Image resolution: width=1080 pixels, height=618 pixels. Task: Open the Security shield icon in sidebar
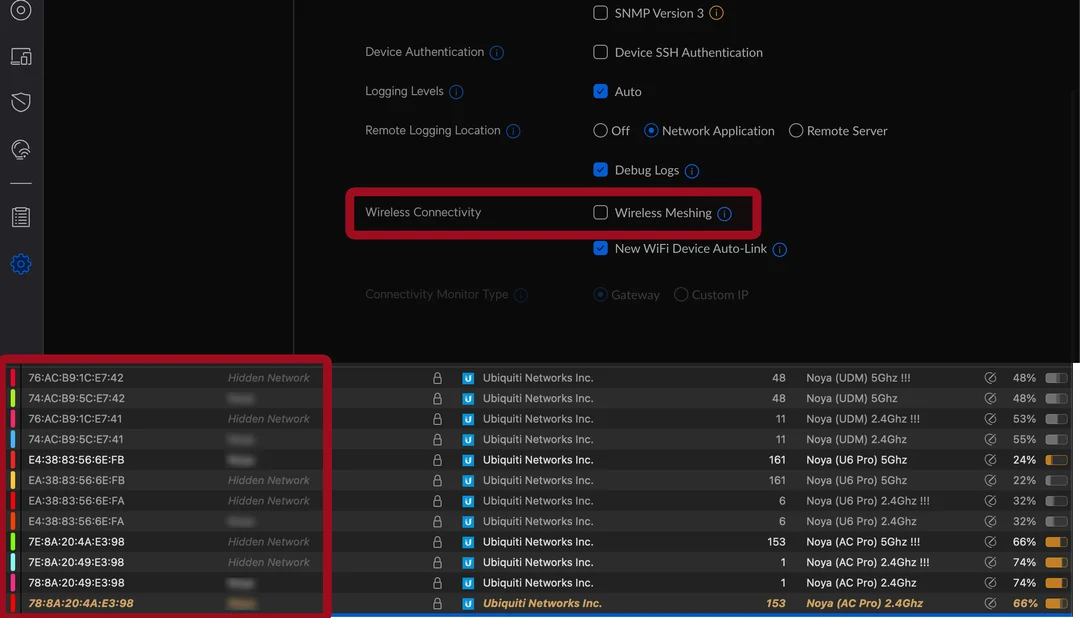click(21, 101)
